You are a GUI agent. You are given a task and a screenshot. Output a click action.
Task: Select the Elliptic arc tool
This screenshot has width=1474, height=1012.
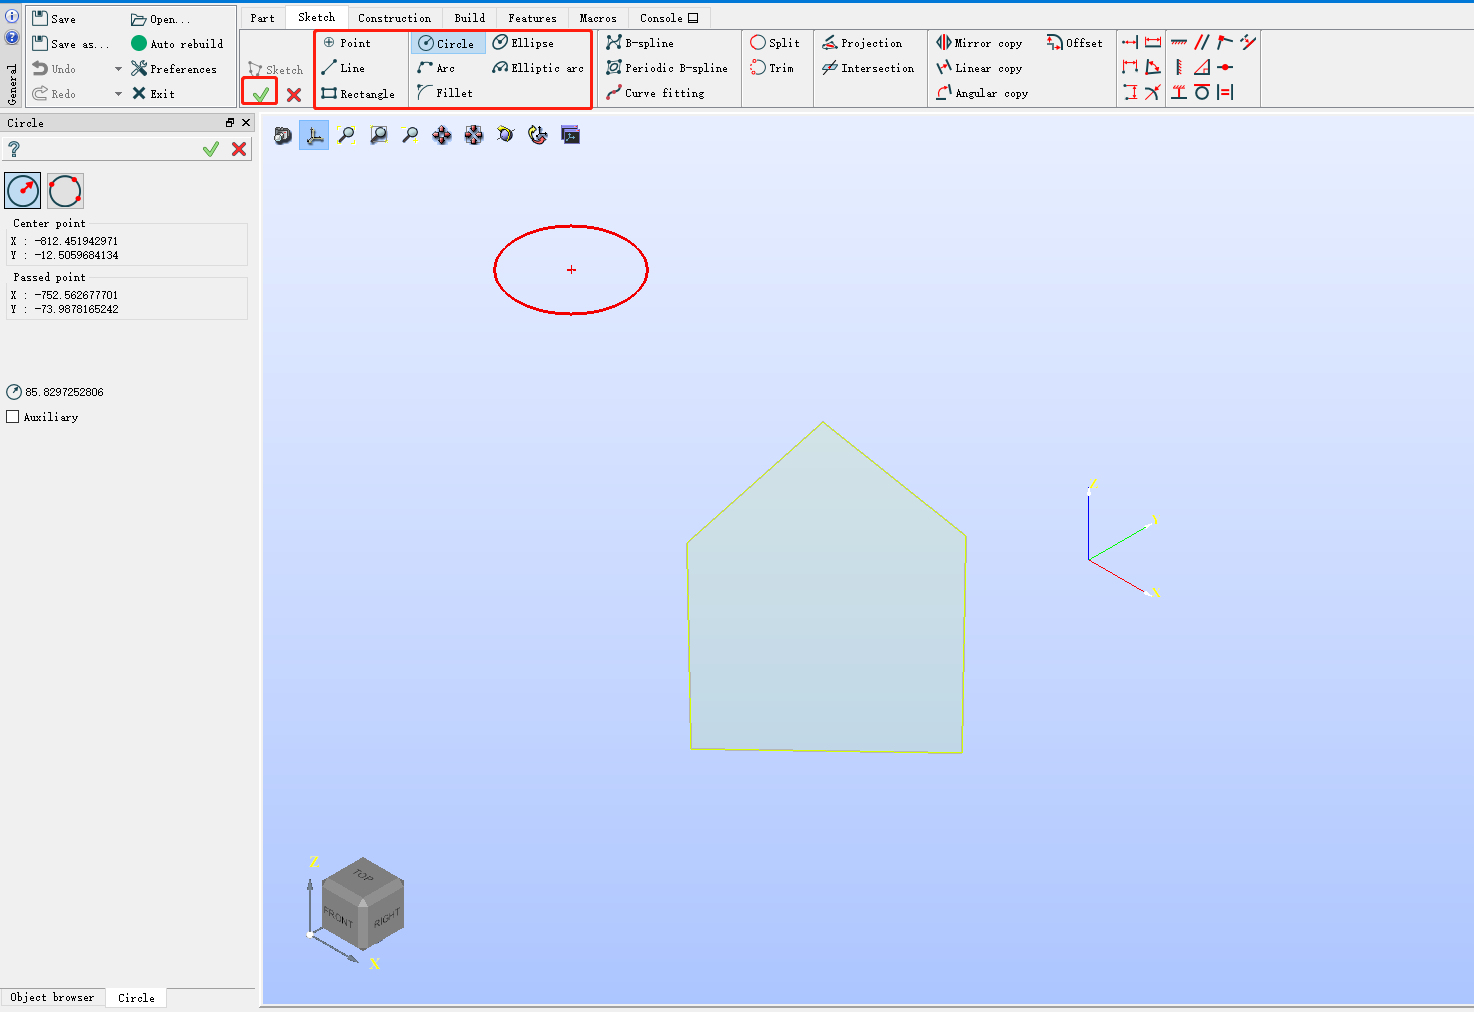point(538,68)
